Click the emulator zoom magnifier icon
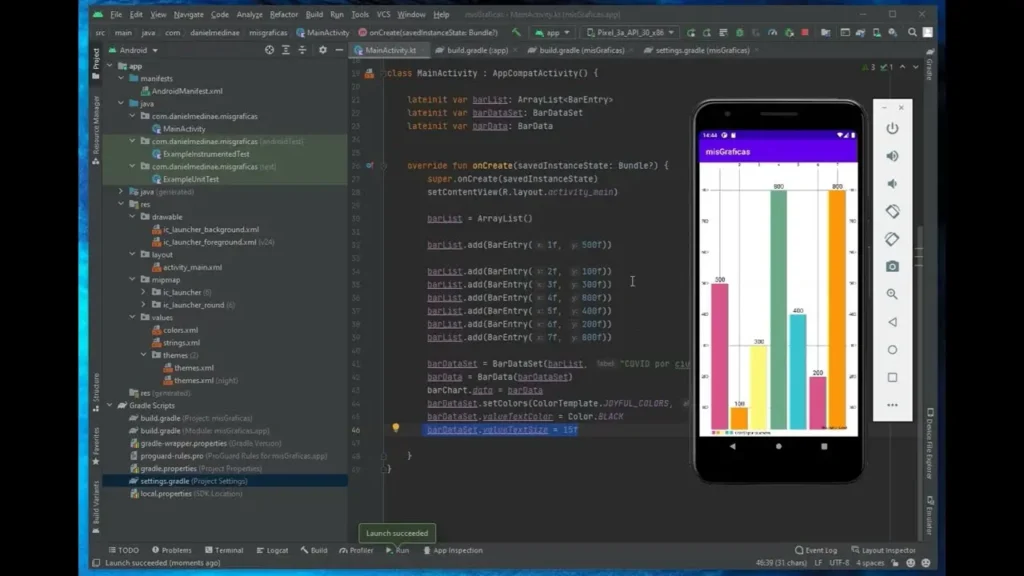The width and height of the screenshot is (1024, 576). pos(892,294)
